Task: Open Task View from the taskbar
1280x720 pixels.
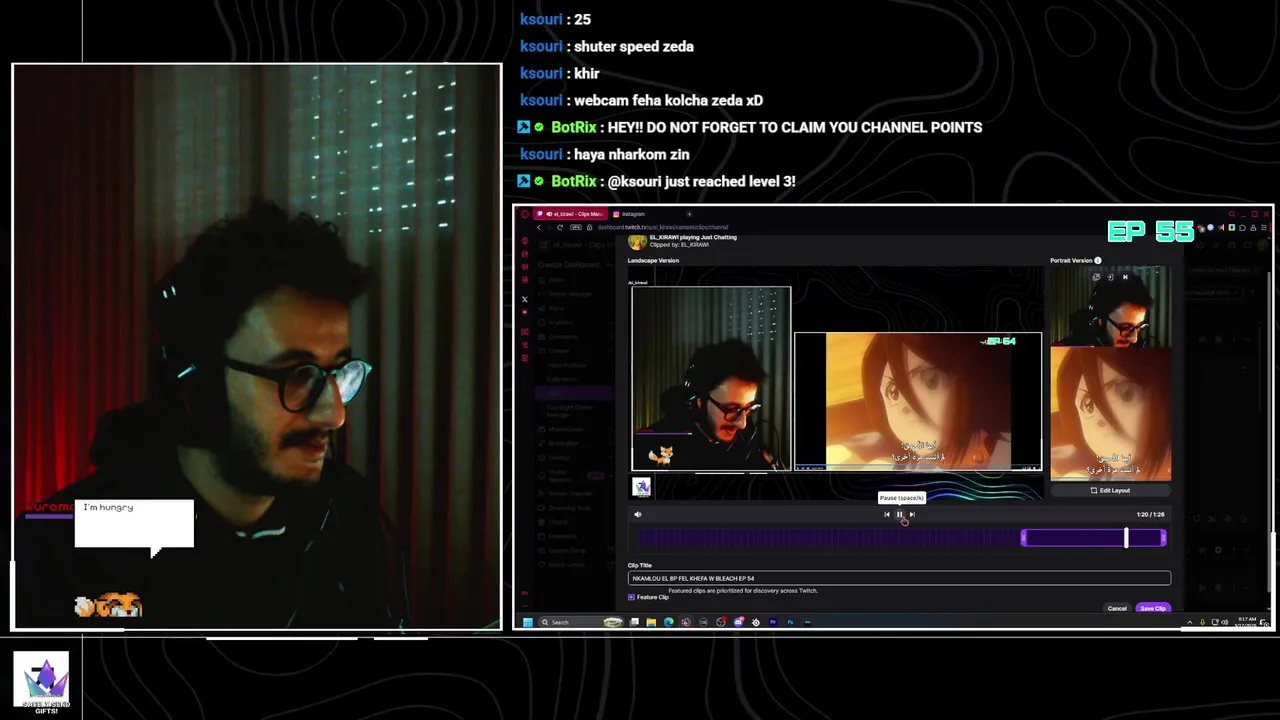Action: (x=634, y=622)
